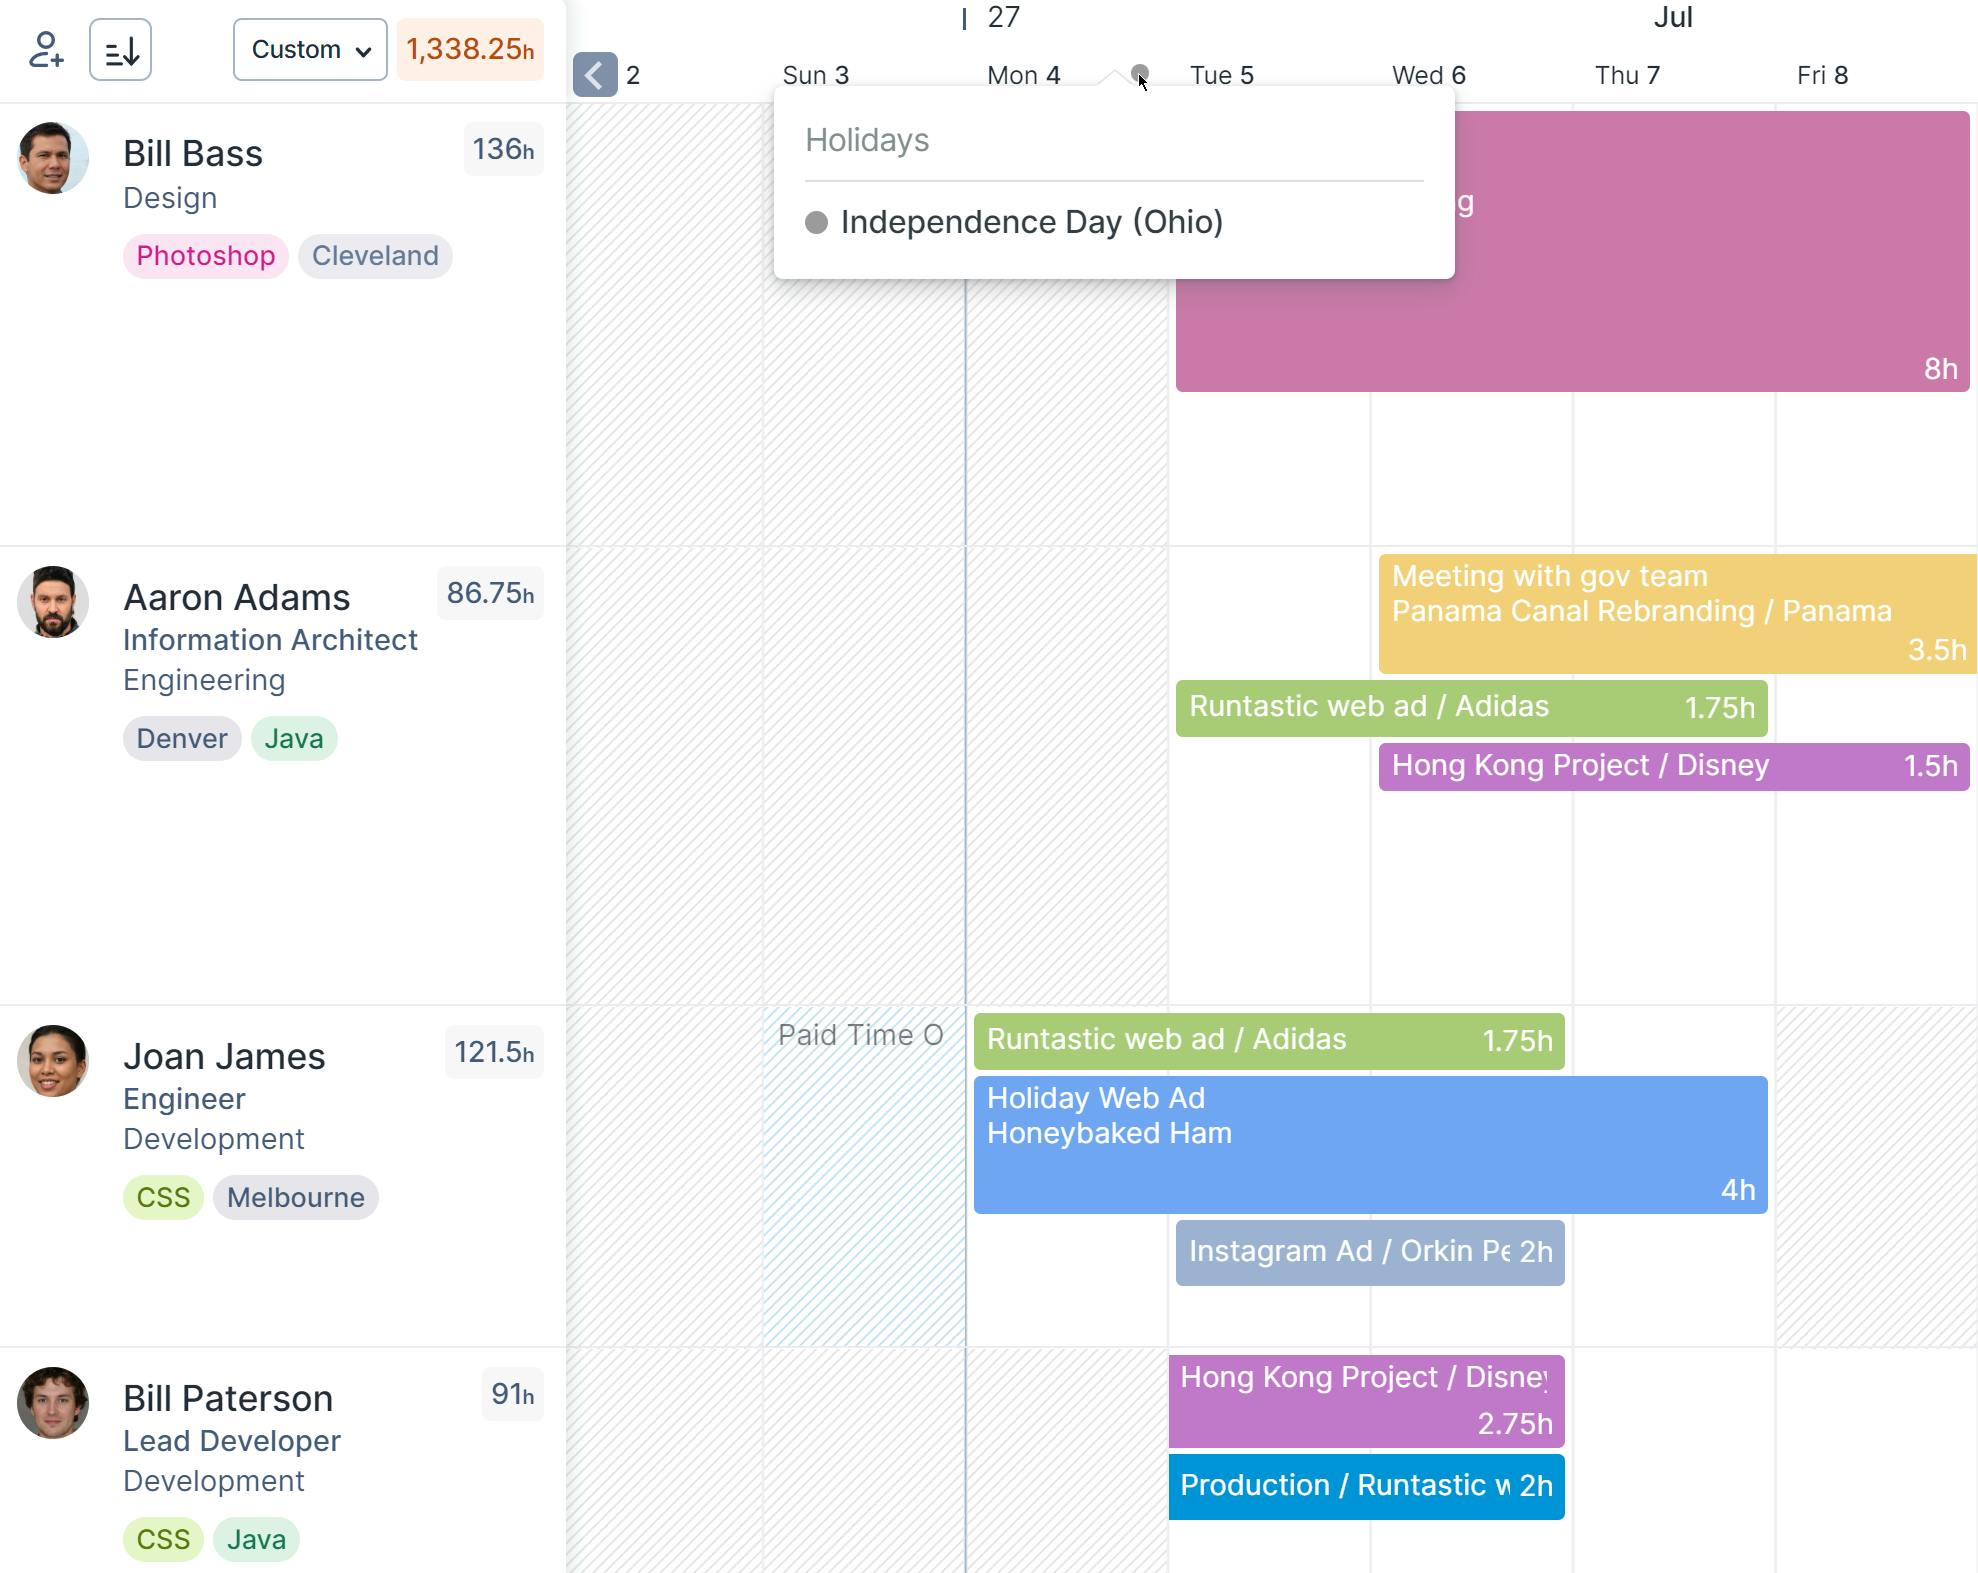This screenshot has height=1573, width=1978.
Task: Open the Custom view dropdown menu
Action: [307, 50]
